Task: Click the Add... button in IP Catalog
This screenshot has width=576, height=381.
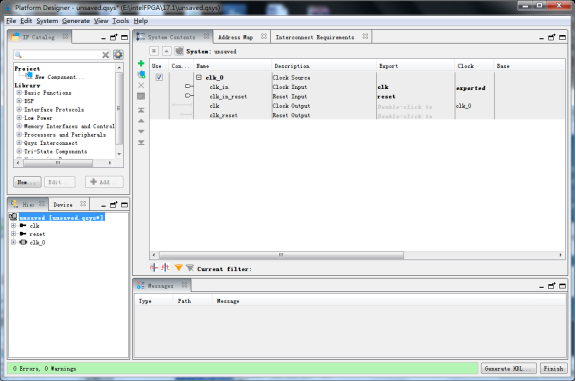Action: point(104,182)
